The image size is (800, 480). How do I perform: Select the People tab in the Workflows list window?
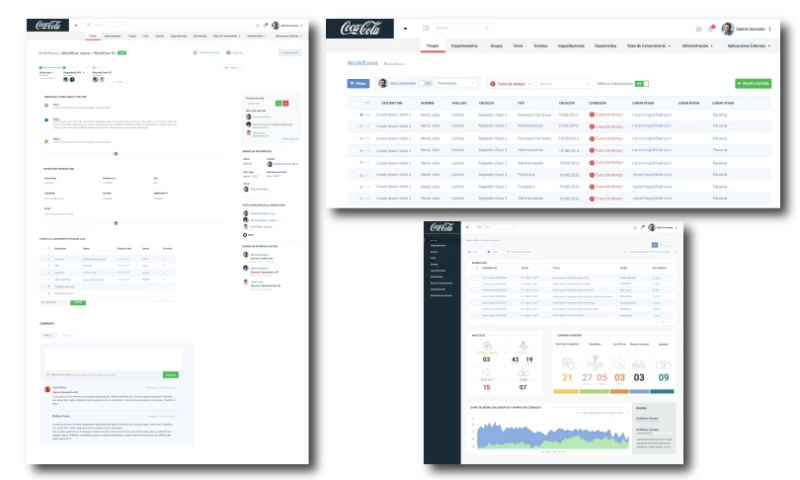(433, 46)
